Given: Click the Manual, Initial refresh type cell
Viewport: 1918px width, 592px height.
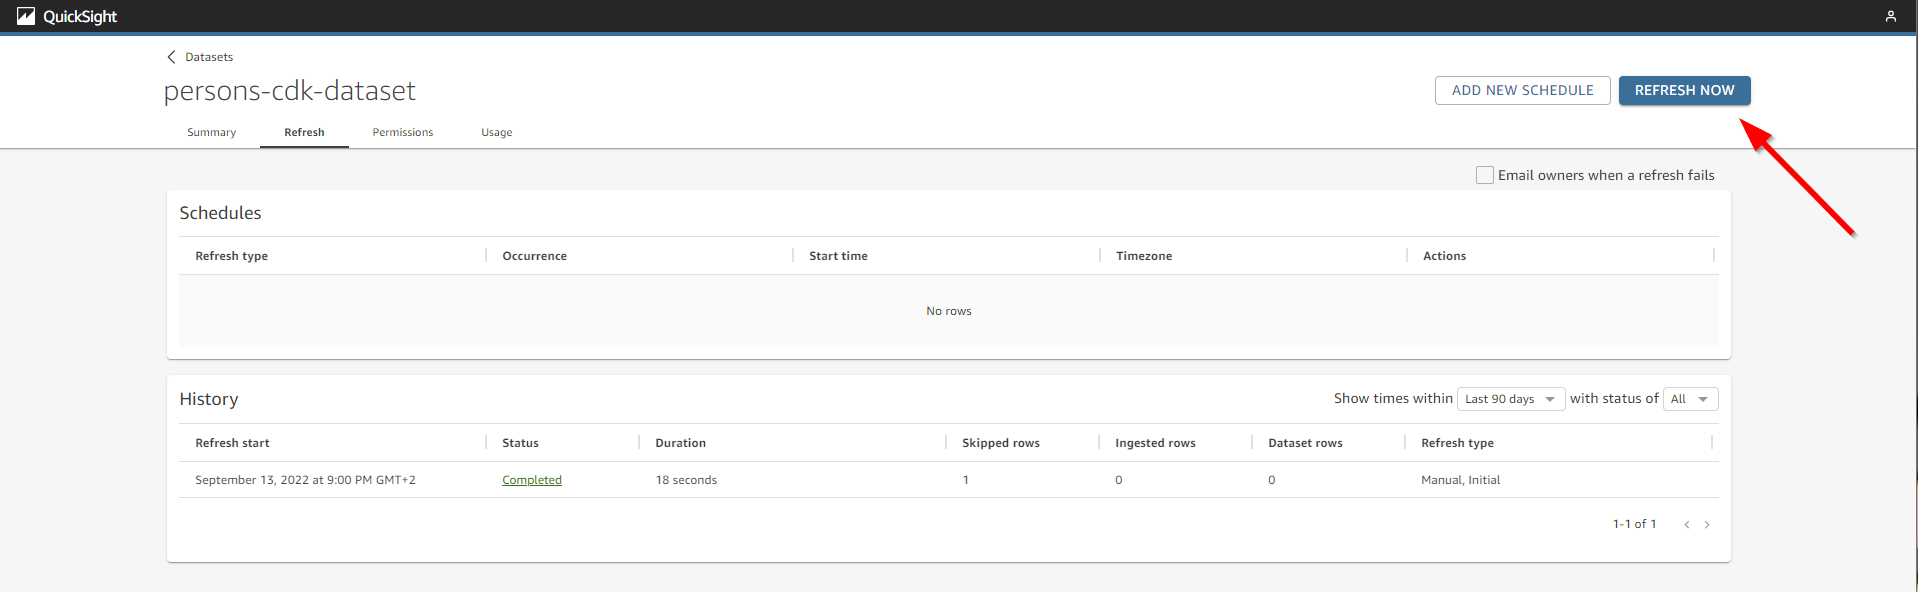Looking at the screenshot, I should tap(1460, 480).
